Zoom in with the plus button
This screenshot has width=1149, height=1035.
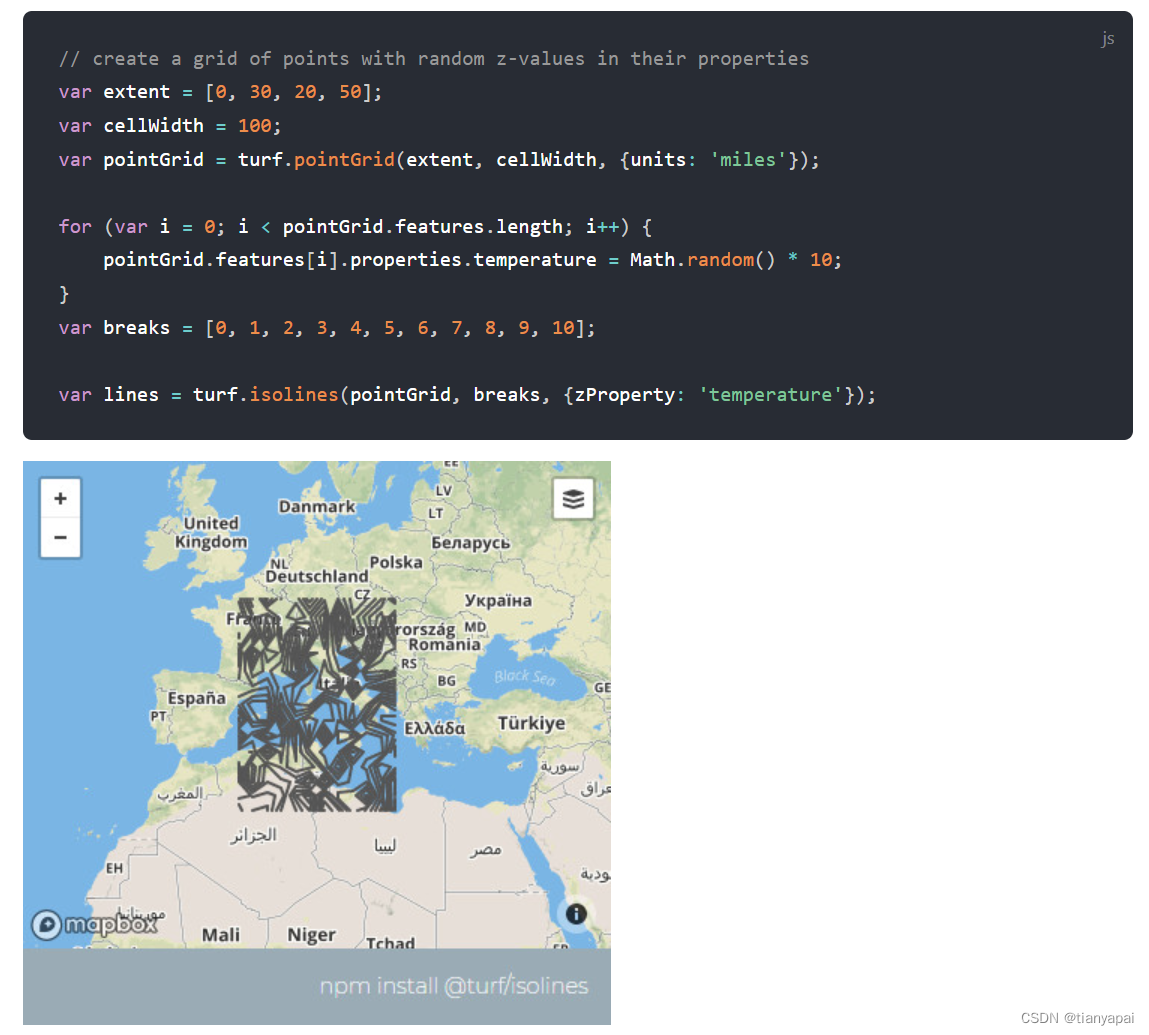click(x=60, y=497)
